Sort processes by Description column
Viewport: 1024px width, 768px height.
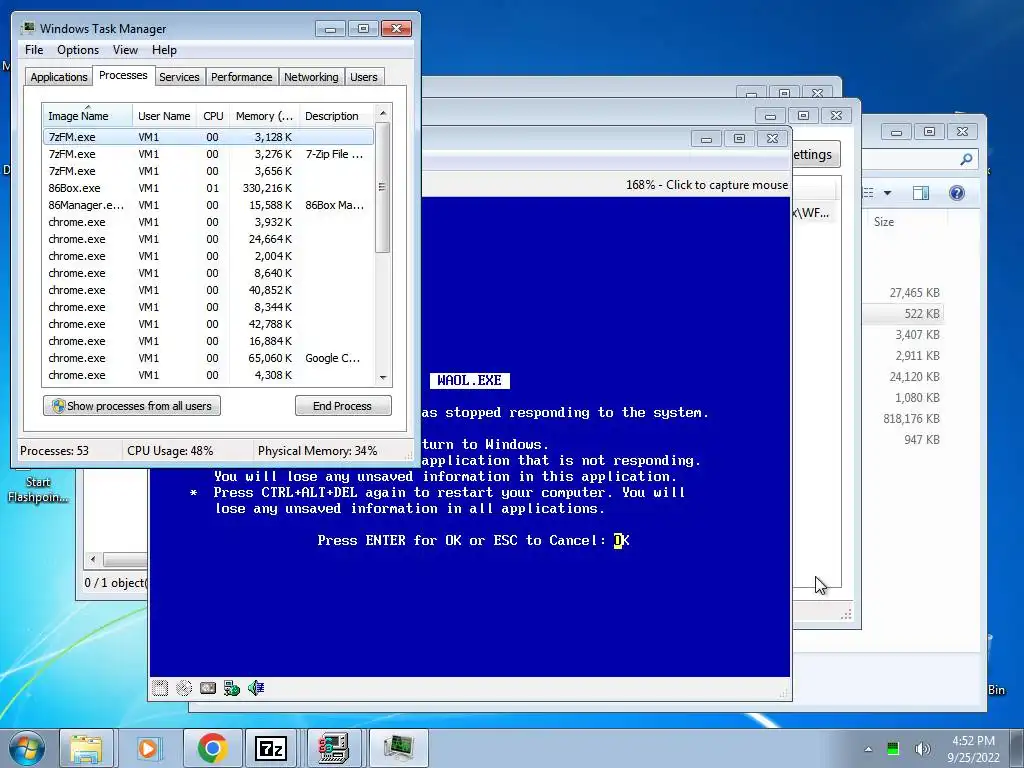click(336, 116)
